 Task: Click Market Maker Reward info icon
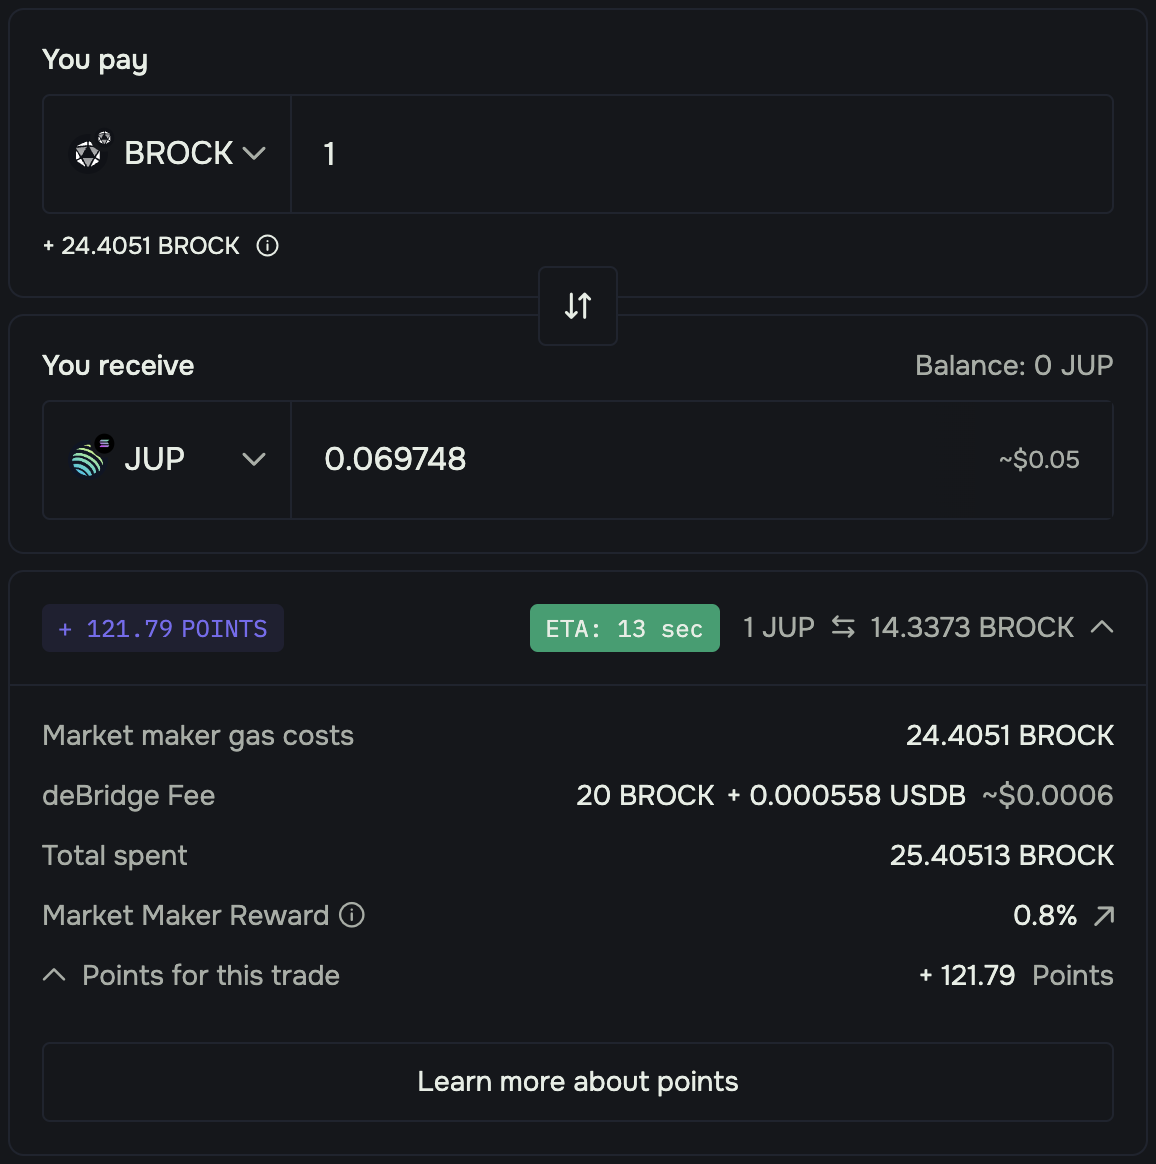[x=352, y=915]
